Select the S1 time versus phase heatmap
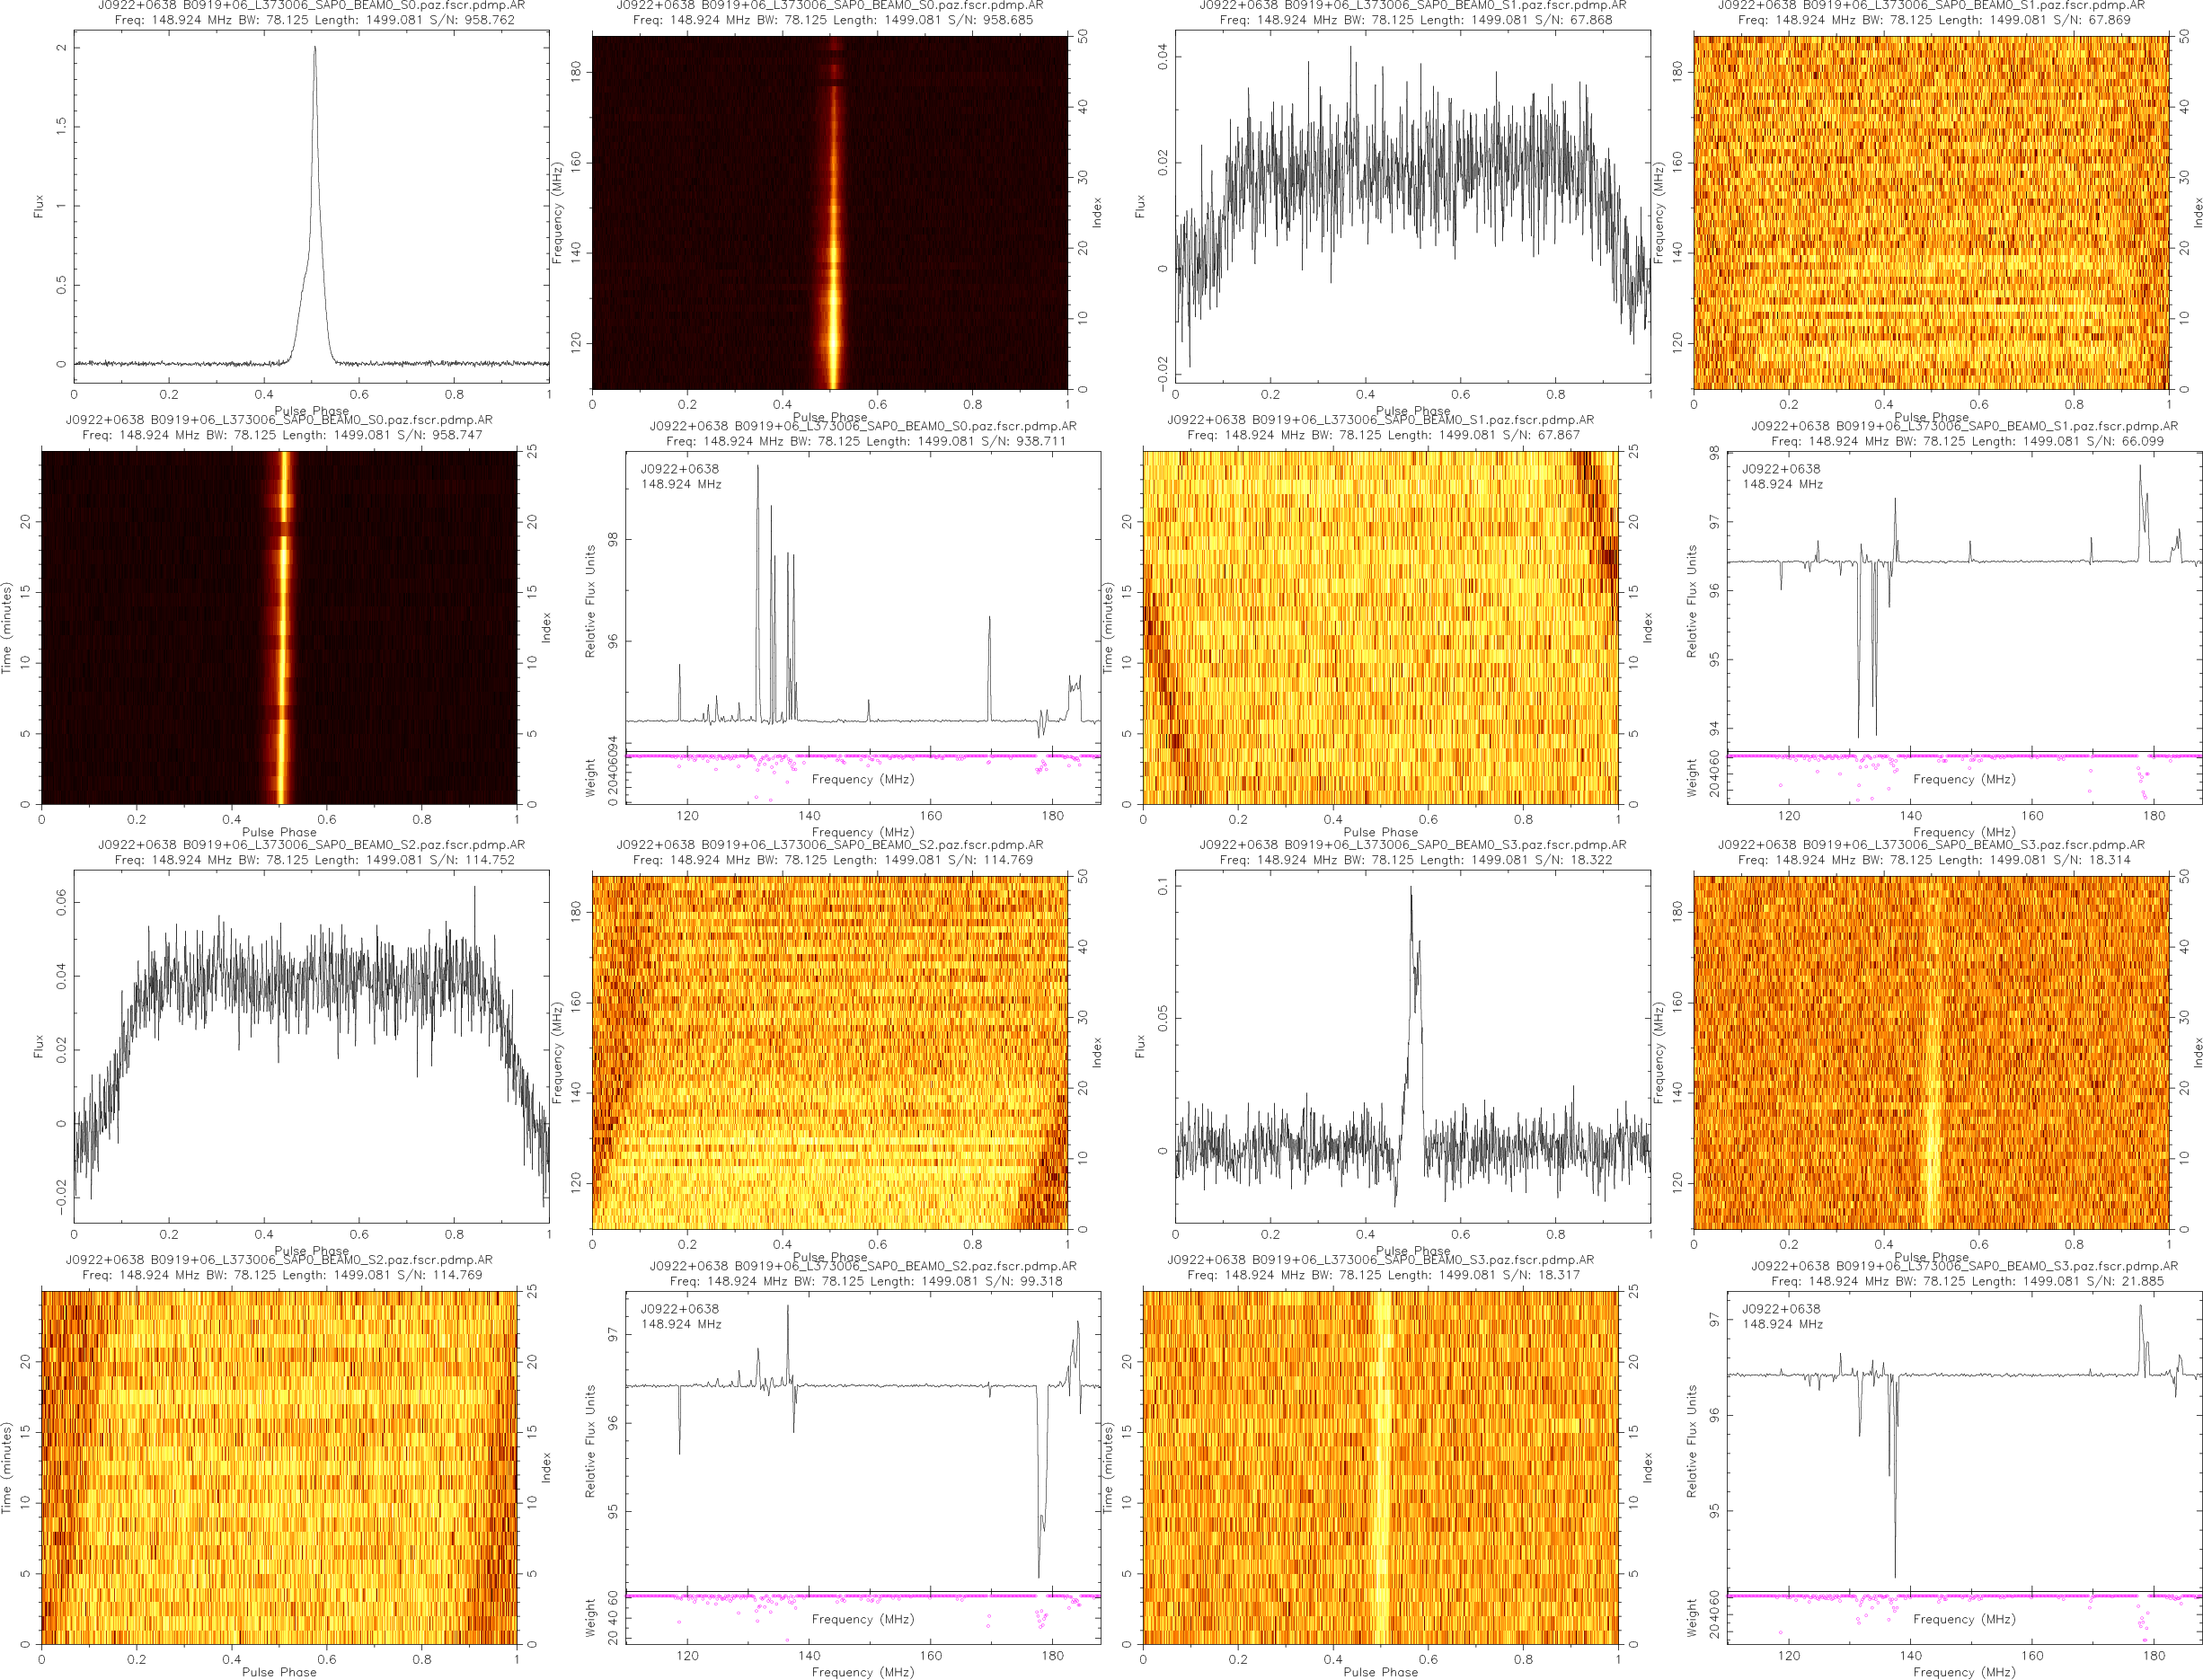The width and height of the screenshot is (2203, 1680). click(1380, 627)
